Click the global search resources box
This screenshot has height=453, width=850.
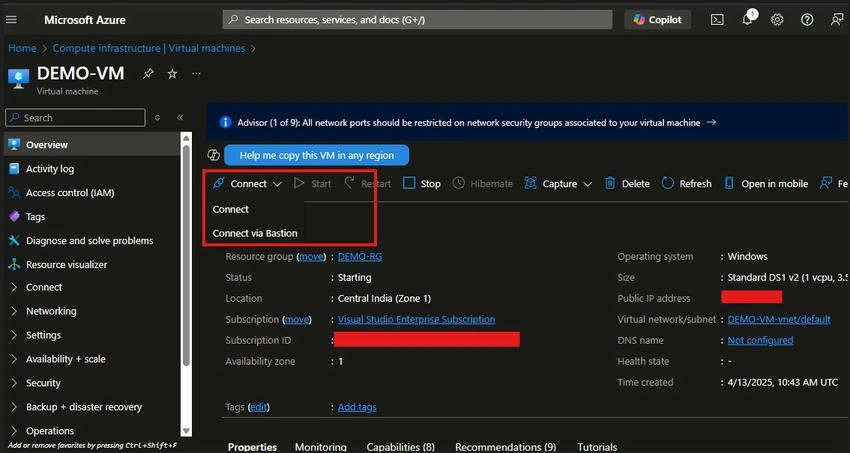[417, 20]
